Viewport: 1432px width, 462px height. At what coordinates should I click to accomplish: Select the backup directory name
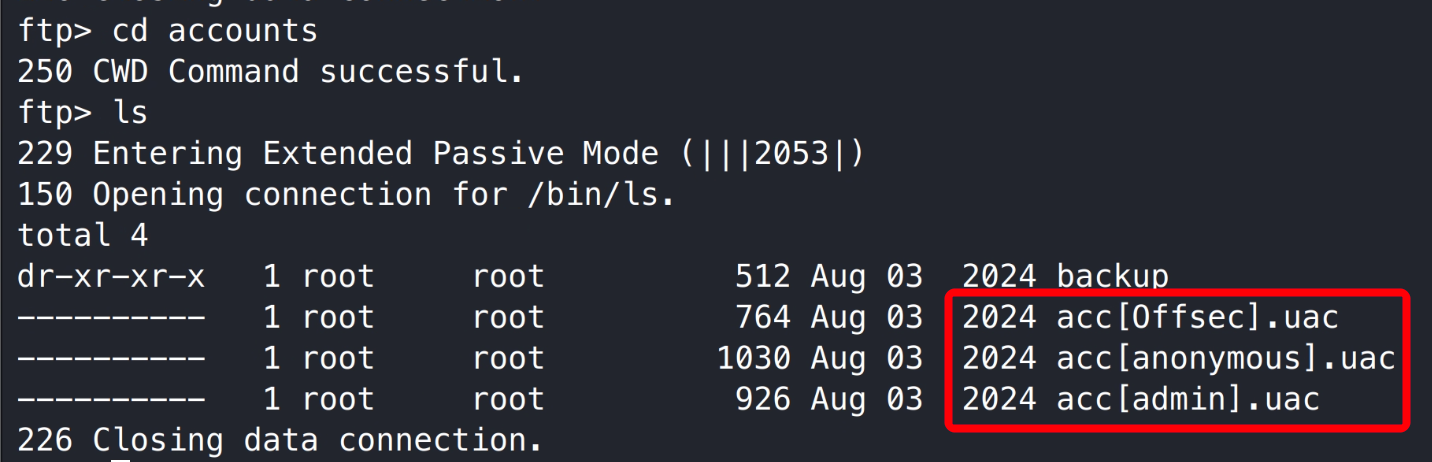1112,276
